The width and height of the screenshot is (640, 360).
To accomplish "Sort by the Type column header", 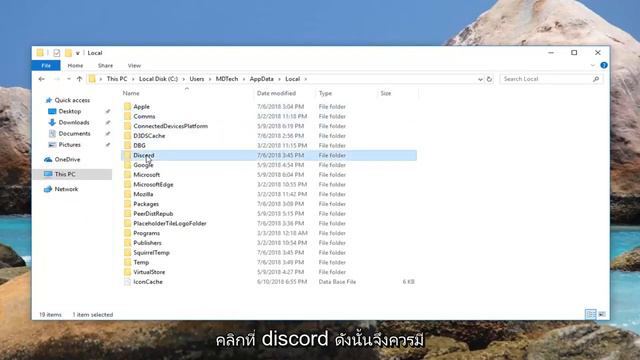I will 325,93.
